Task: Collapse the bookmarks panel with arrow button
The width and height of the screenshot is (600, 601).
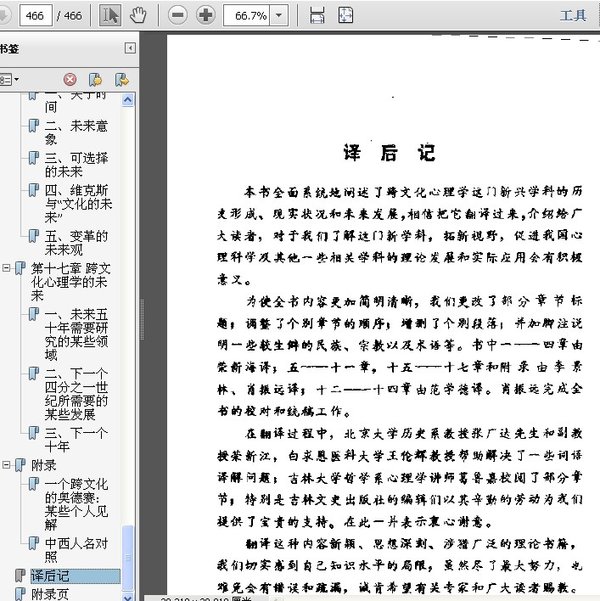Action: (x=130, y=48)
